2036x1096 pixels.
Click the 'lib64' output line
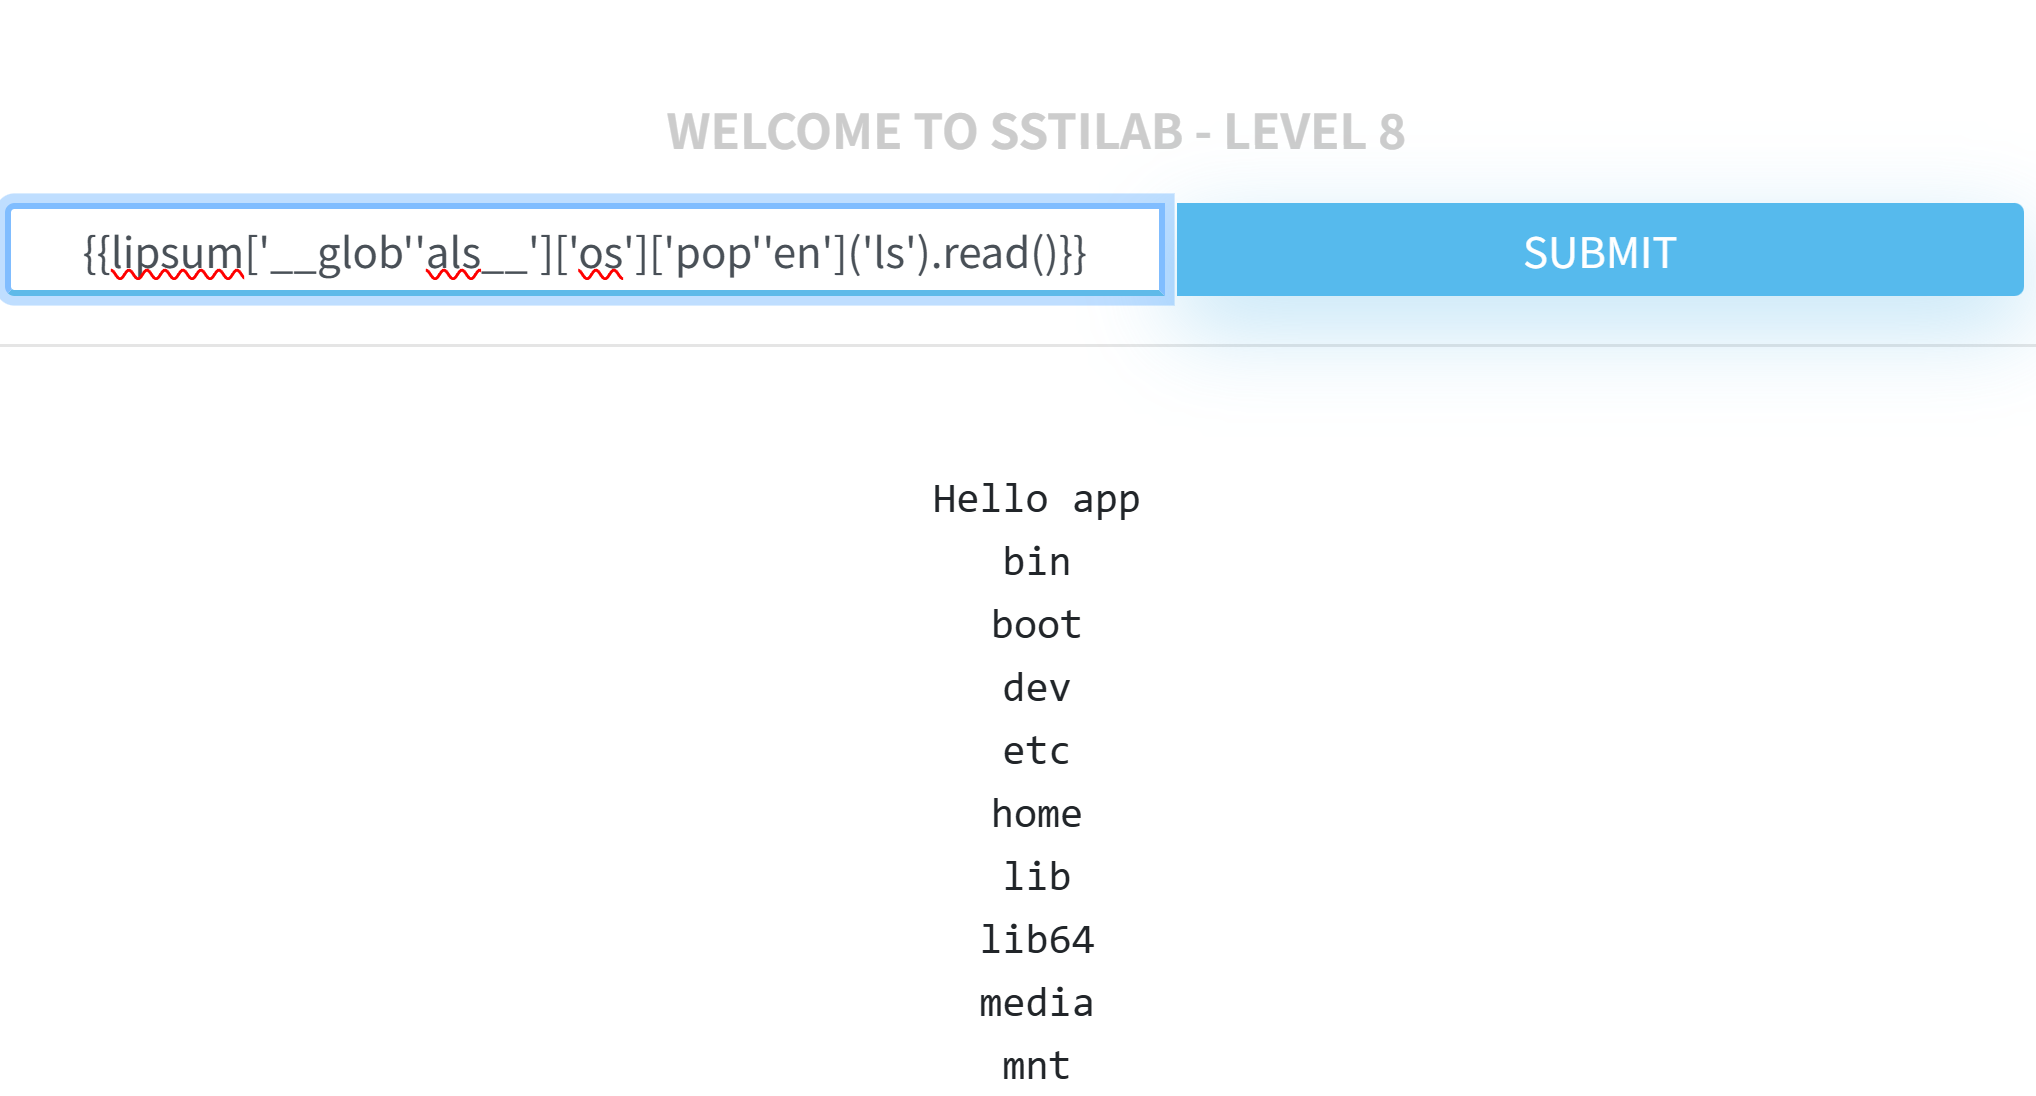click(x=1036, y=940)
